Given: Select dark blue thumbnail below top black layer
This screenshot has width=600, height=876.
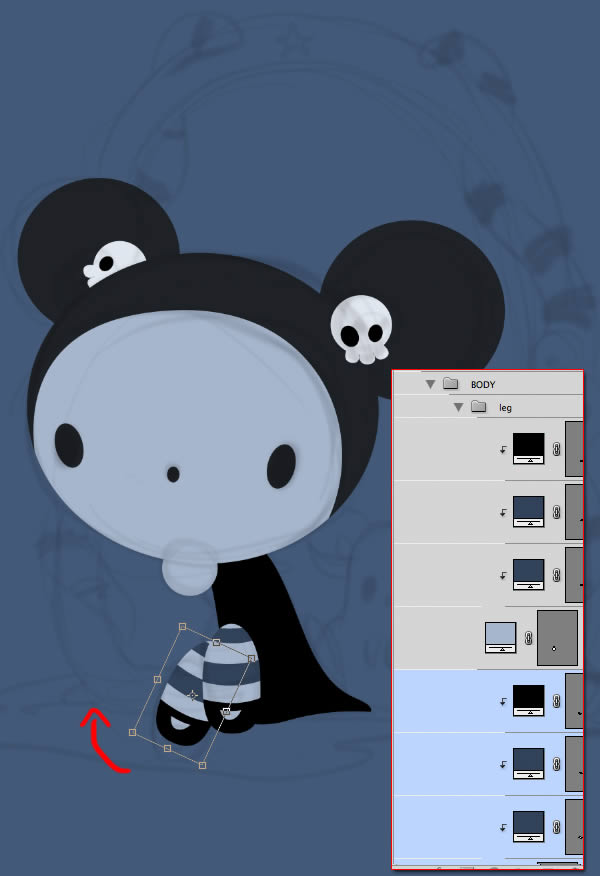Looking at the screenshot, I should [528, 512].
